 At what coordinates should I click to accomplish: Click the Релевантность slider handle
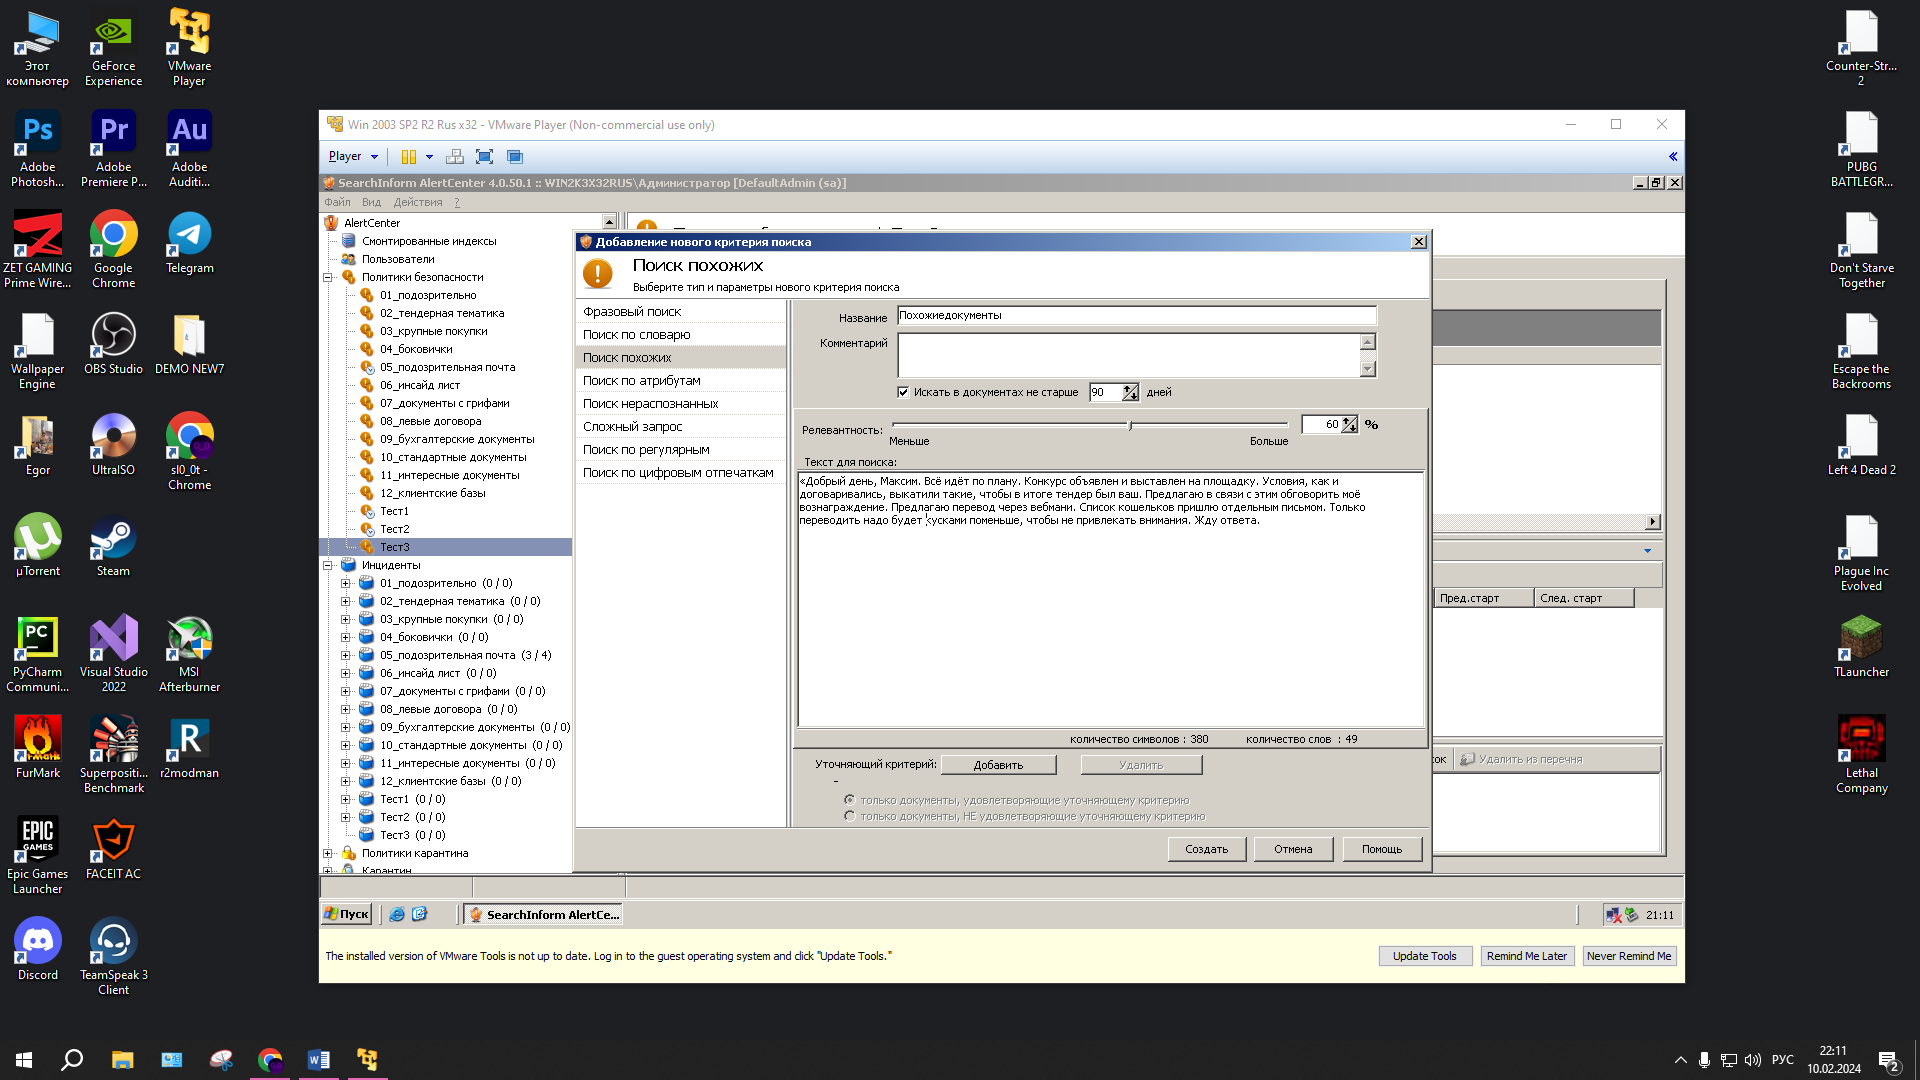1130,426
